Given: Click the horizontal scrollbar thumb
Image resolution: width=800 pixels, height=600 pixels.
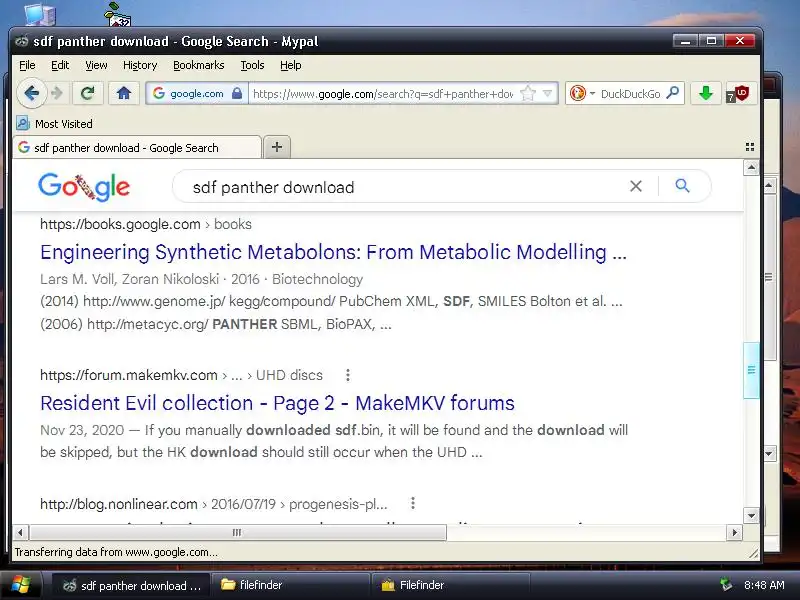Looking at the screenshot, I should pyautogui.click(x=238, y=533).
